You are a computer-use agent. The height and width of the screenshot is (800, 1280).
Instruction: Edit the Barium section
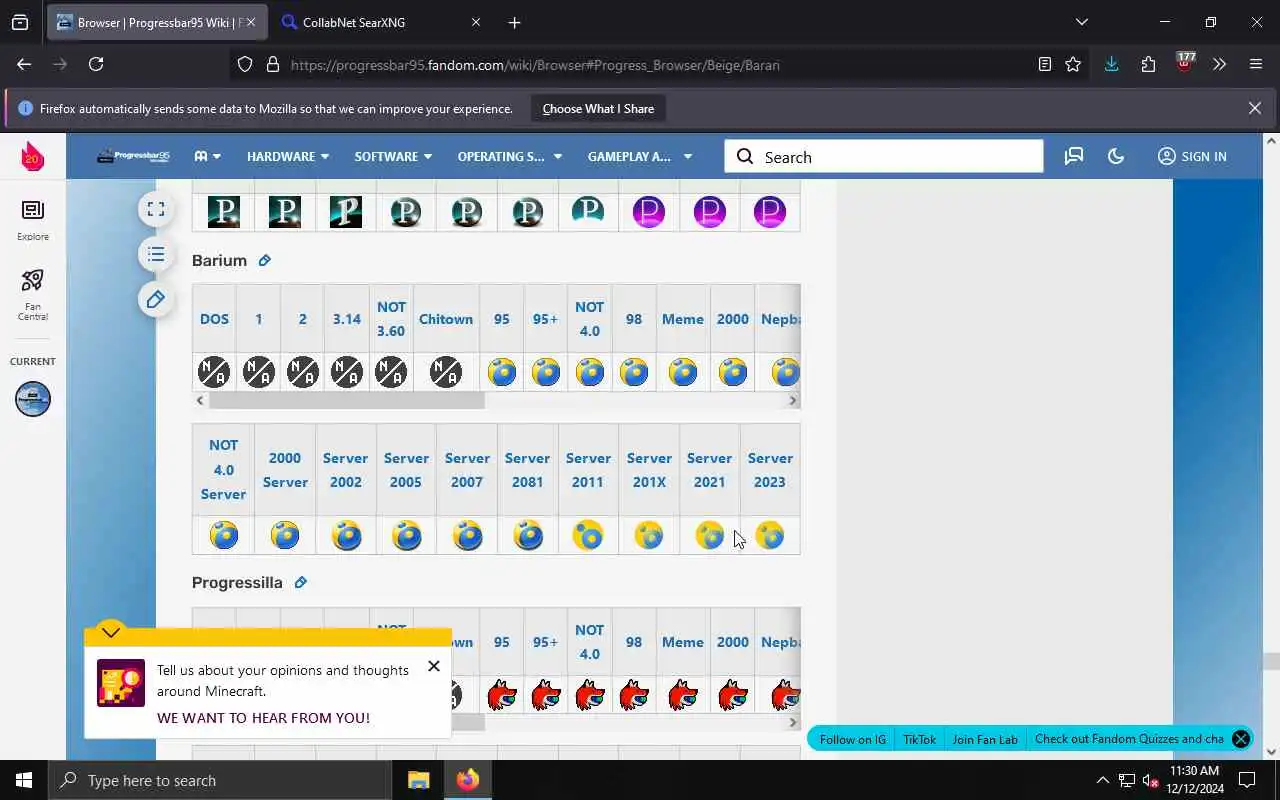(x=265, y=260)
